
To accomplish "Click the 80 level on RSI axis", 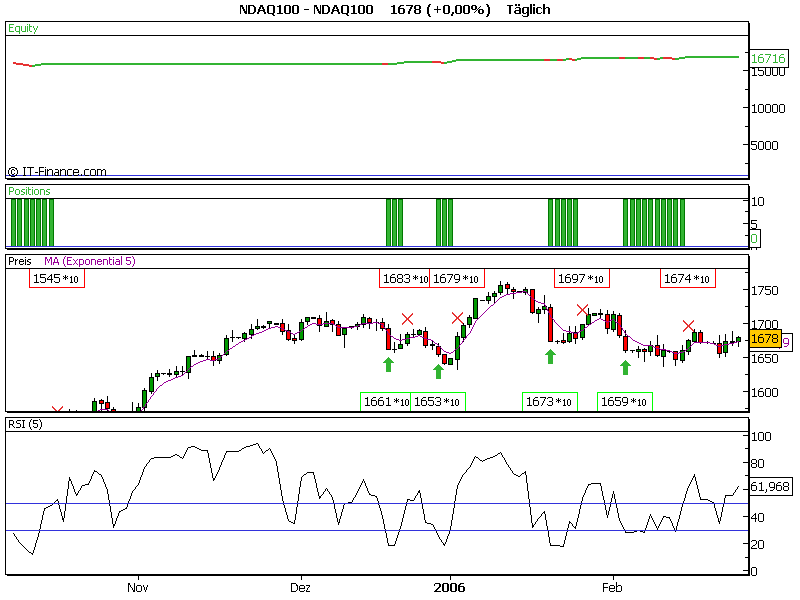I will click(x=758, y=464).
